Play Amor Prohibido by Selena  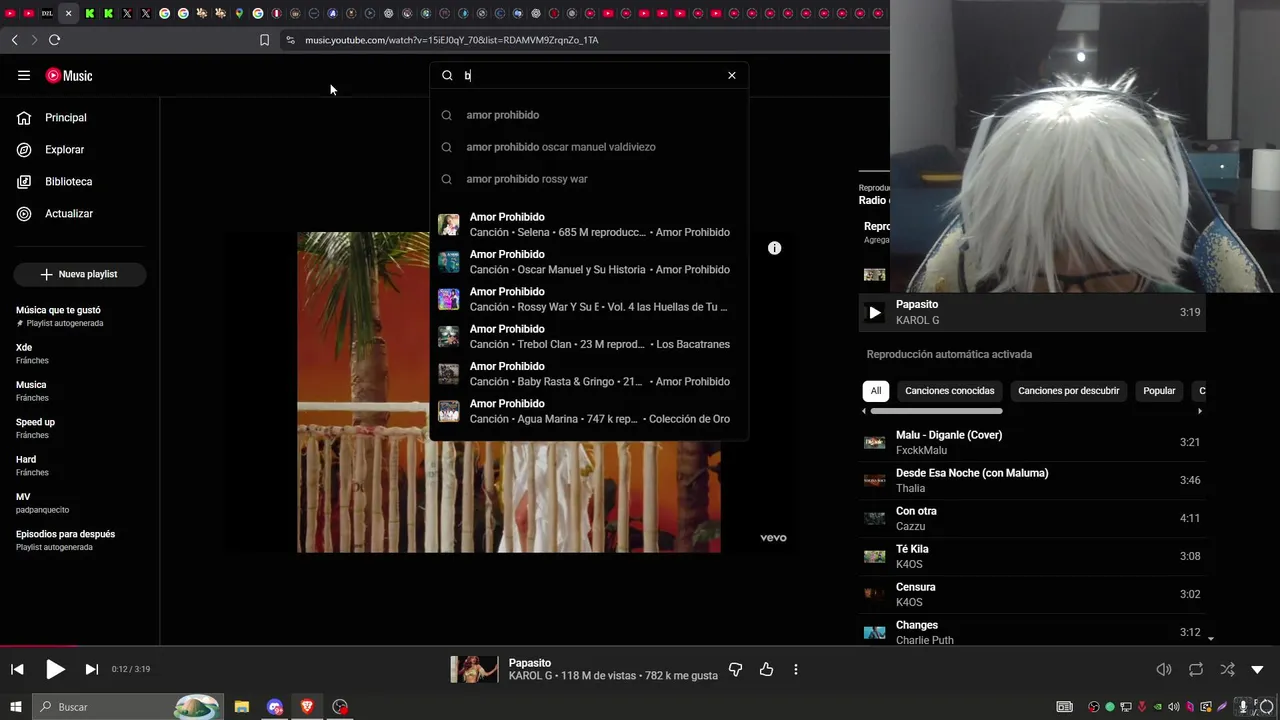589,224
